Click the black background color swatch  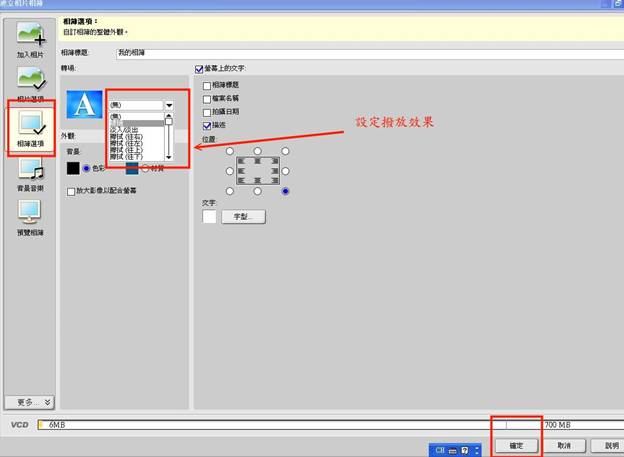pyautogui.click(x=73, y=167)
